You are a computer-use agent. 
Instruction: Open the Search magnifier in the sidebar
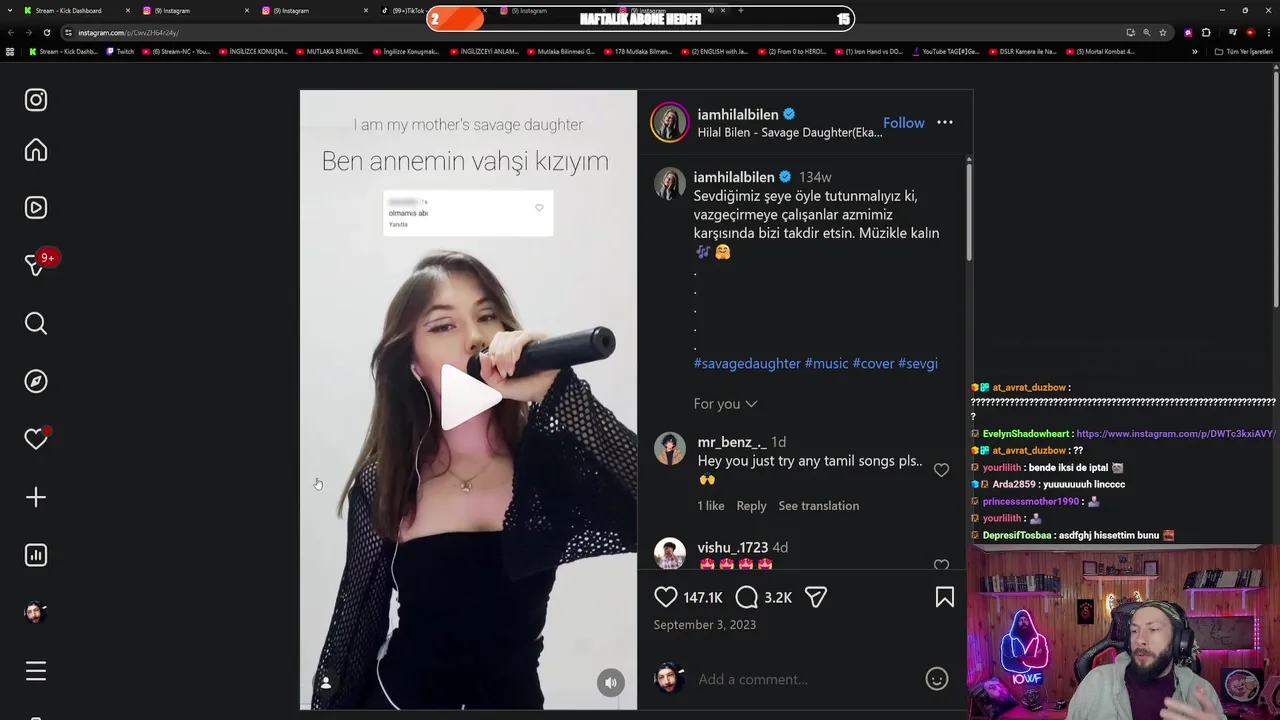click(x=36, y=323)
